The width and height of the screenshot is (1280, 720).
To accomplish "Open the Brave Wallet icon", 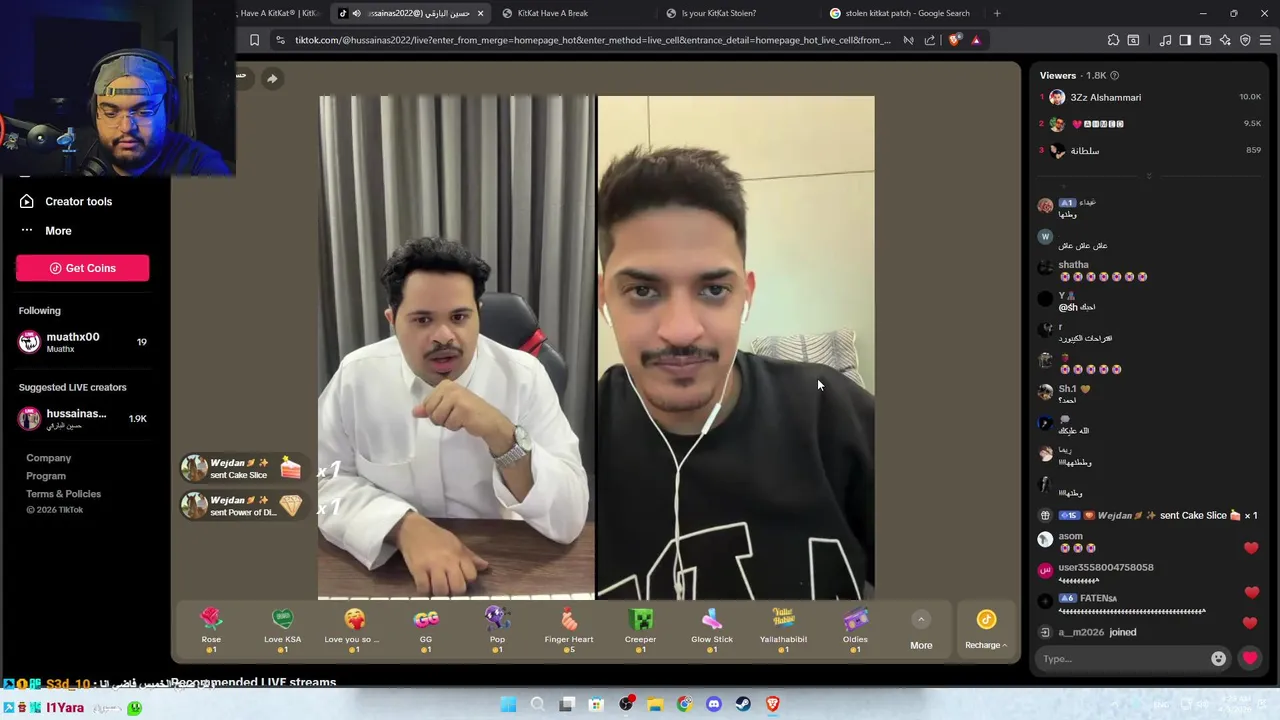I will coord(1205,40).
